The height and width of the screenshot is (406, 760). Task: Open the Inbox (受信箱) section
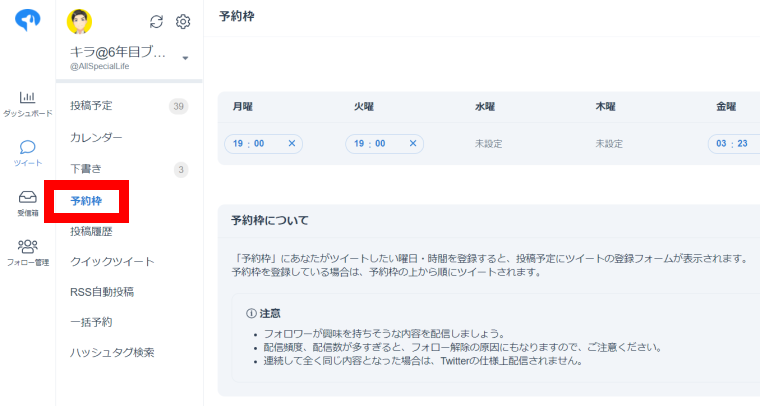(x=28, y=202)
